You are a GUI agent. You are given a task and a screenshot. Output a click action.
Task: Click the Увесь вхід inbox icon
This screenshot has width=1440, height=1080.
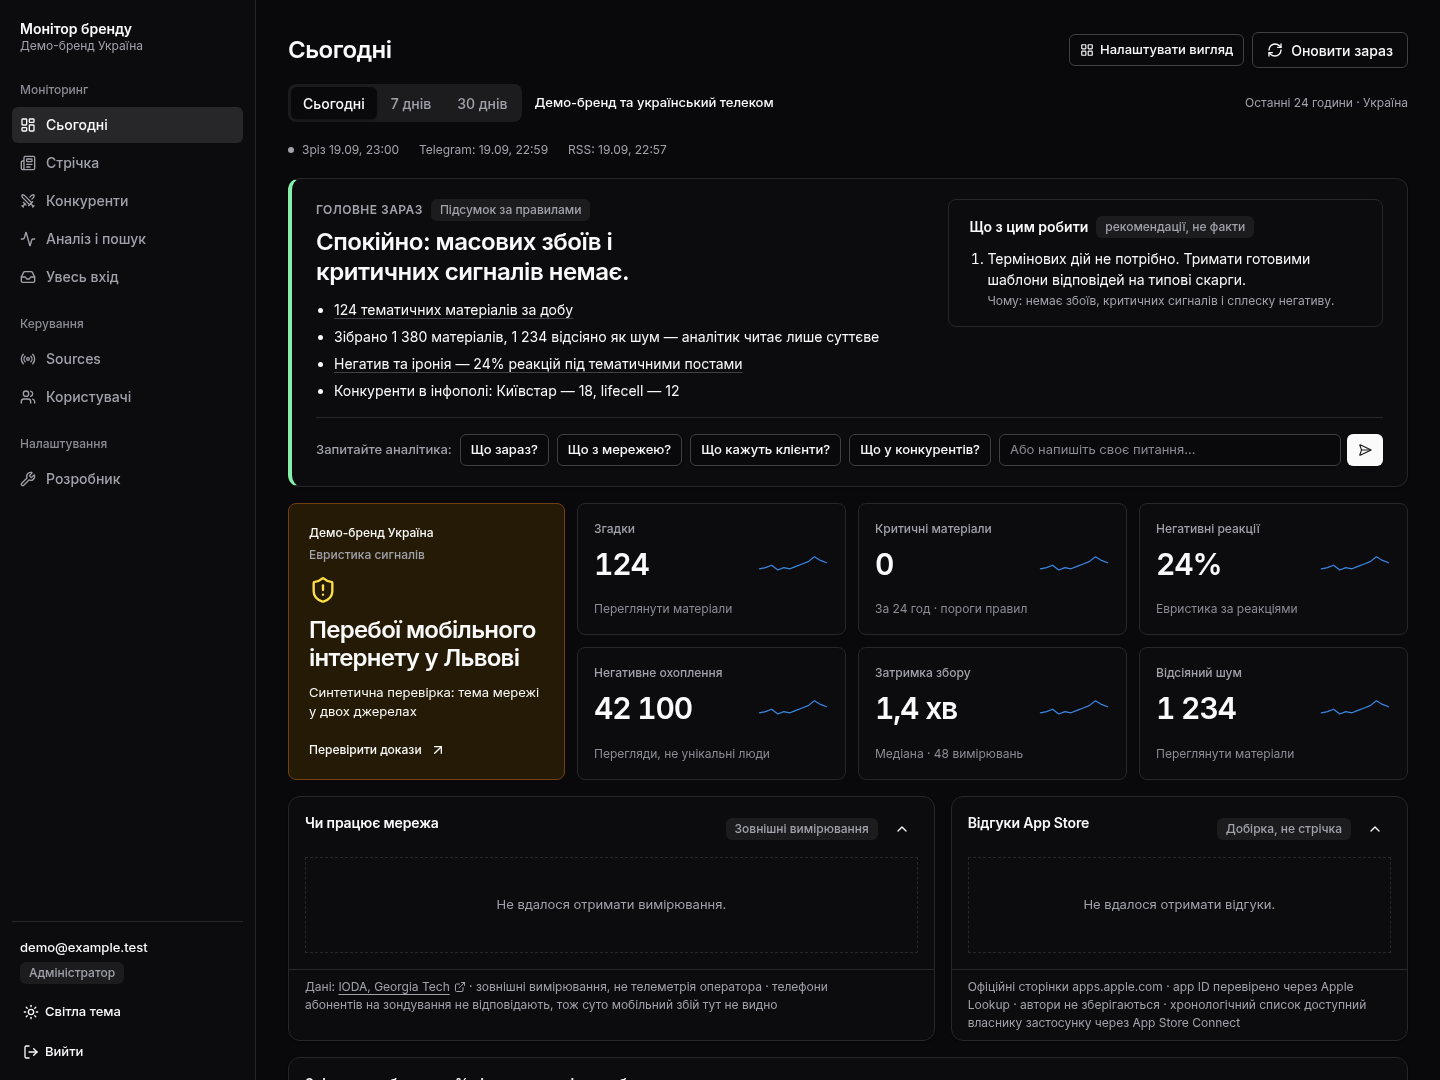[28, 277]
